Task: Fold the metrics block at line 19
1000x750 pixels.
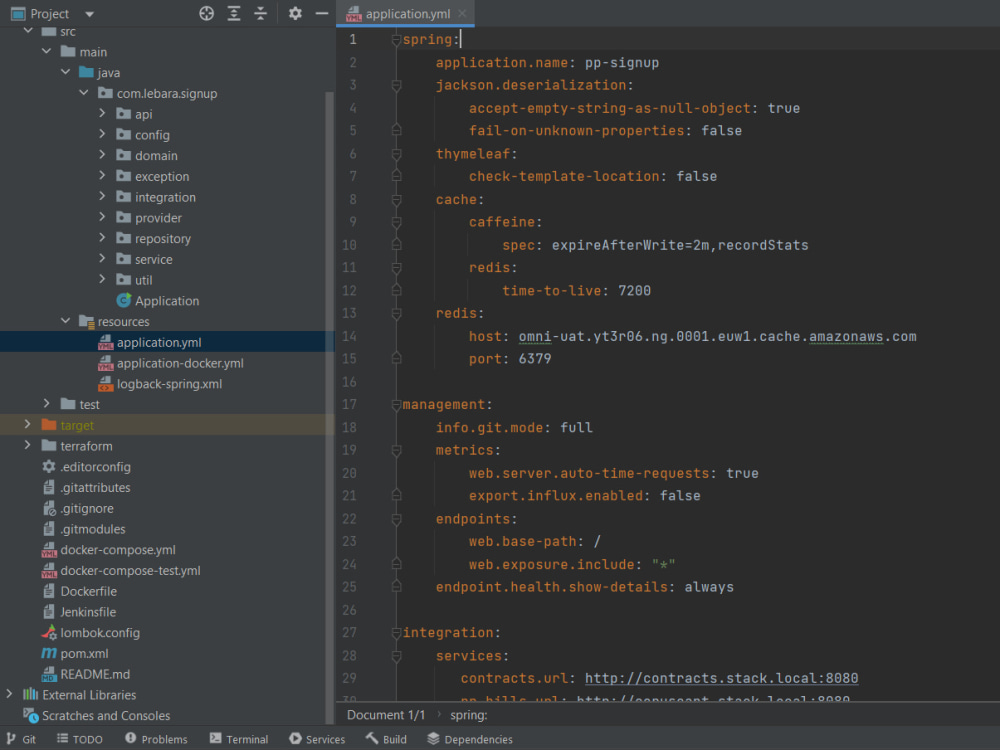Action: click(396, 450)
